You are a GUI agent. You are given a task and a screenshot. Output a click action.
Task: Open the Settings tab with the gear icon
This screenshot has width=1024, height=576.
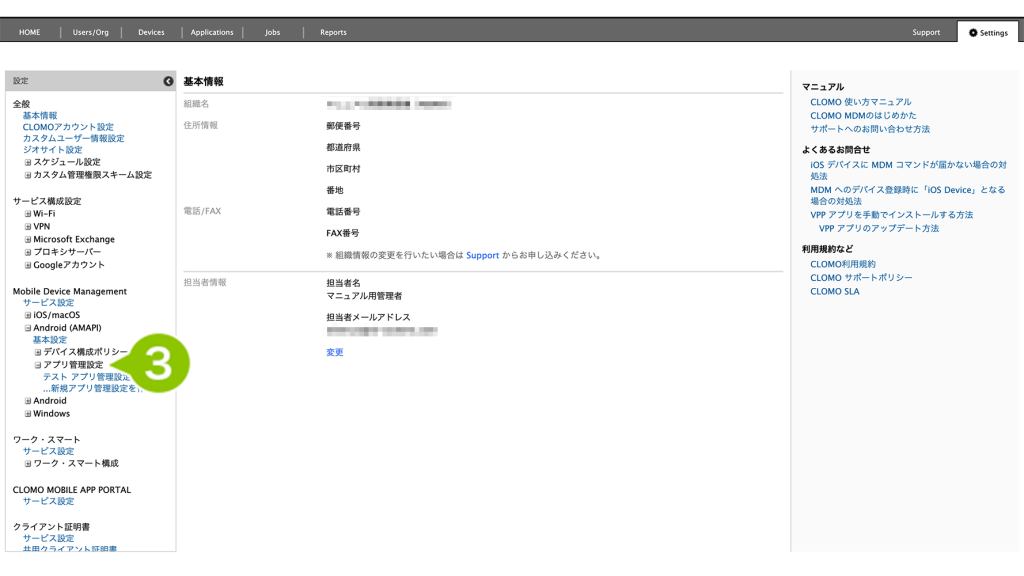click(x=988, y=33)
